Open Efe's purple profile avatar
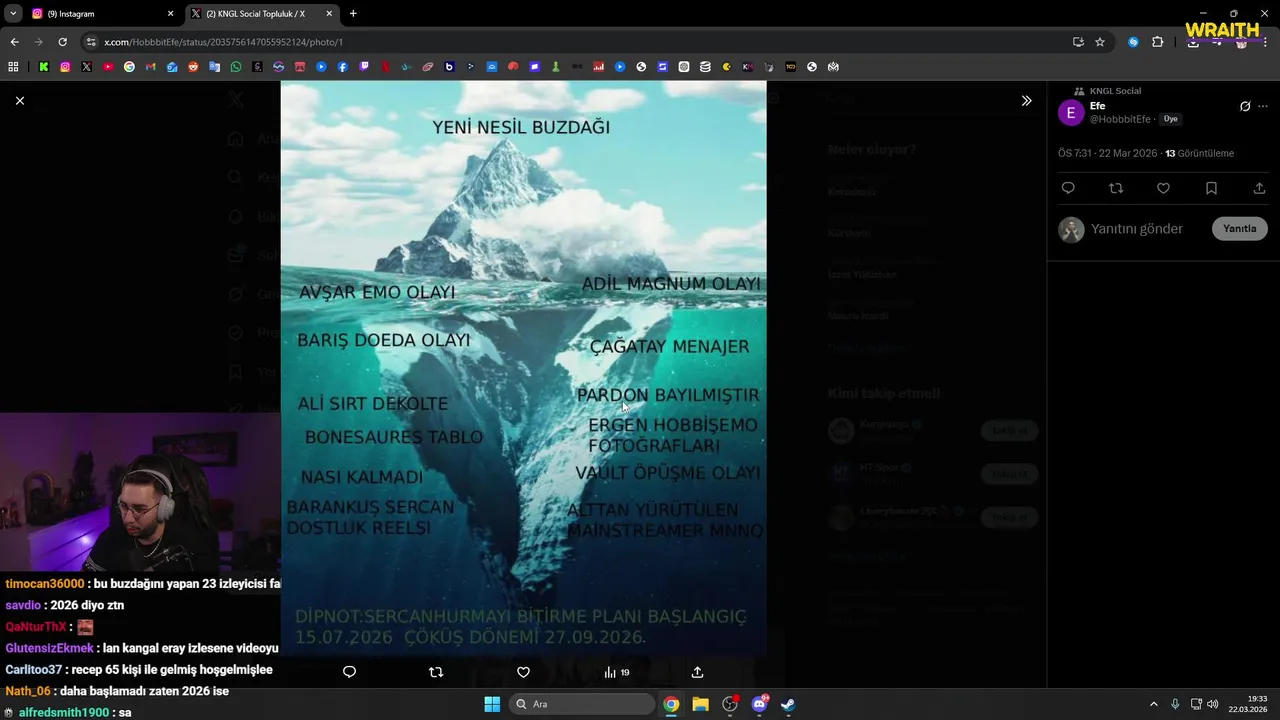The image size is (1280, 720). pyautogui.click(x=1071, y=112)
